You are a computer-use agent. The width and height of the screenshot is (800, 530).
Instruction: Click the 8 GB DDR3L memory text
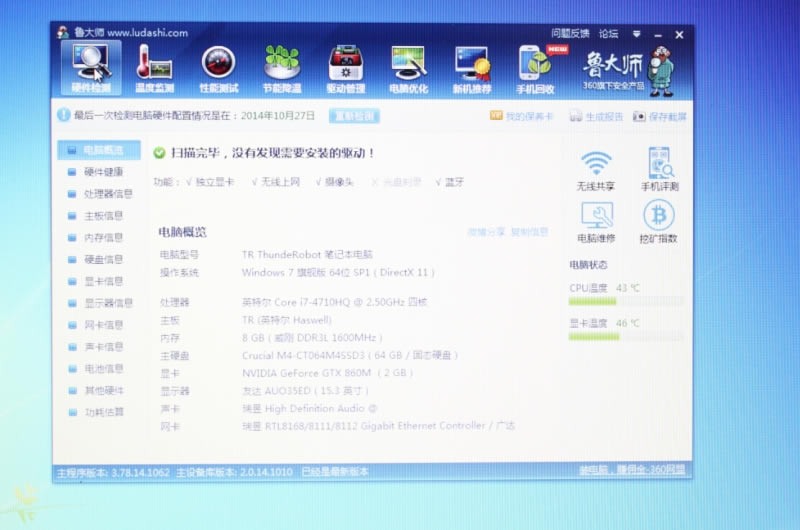point(312,338)
